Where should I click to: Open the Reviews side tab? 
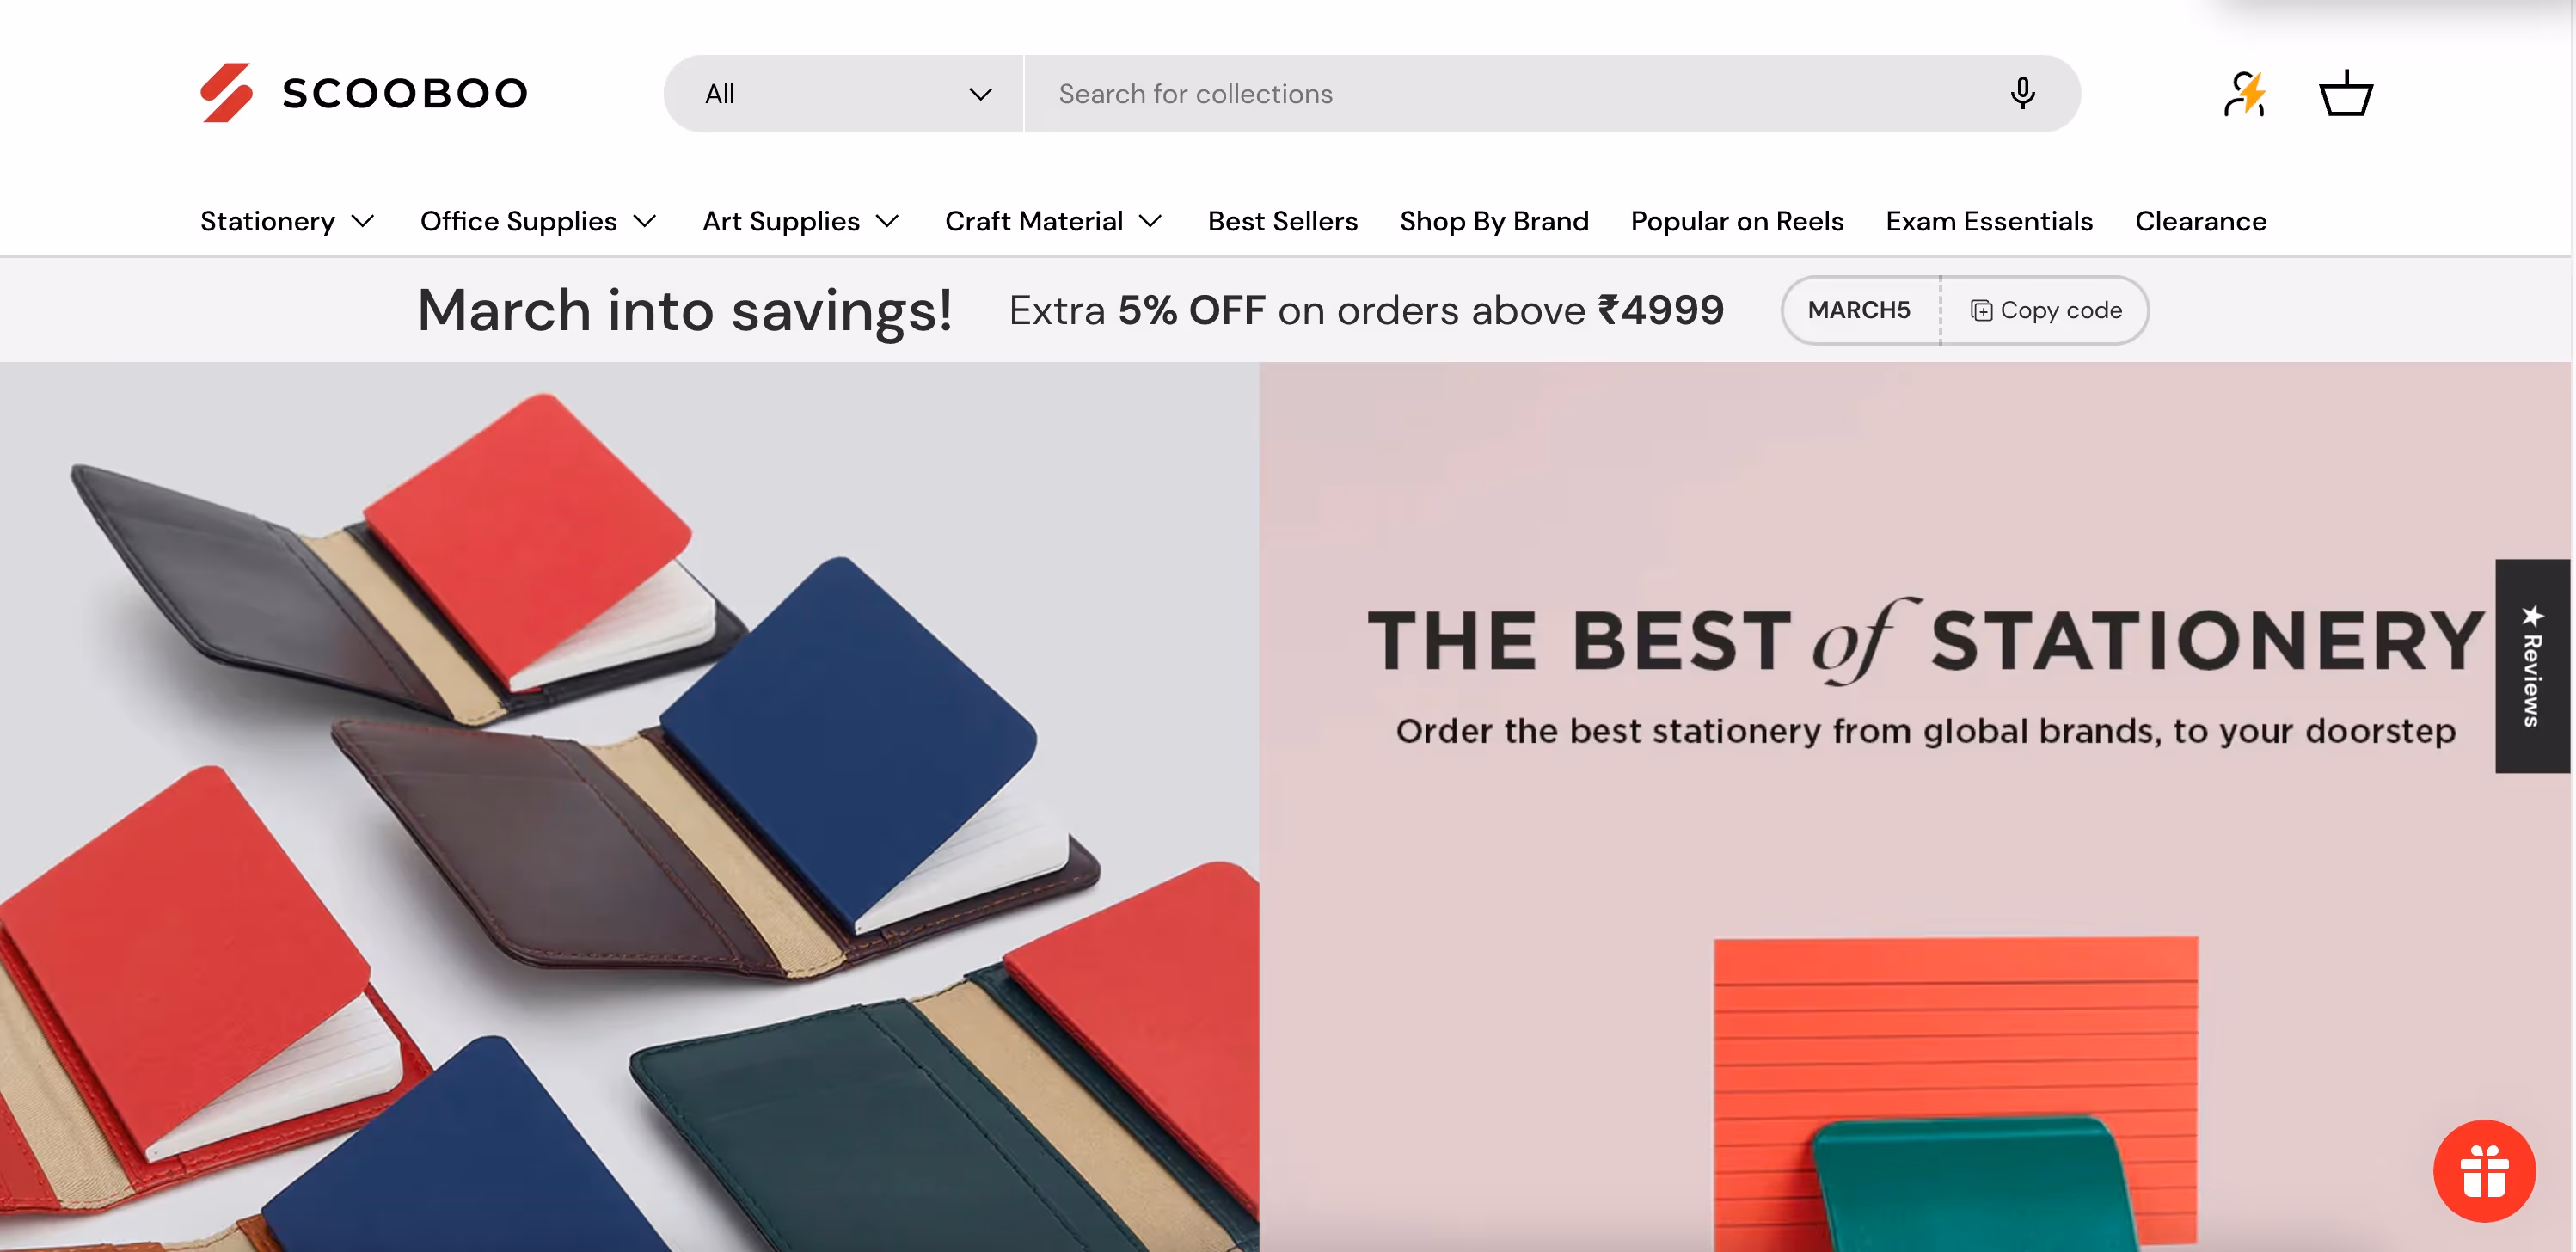click(2532, 666)
